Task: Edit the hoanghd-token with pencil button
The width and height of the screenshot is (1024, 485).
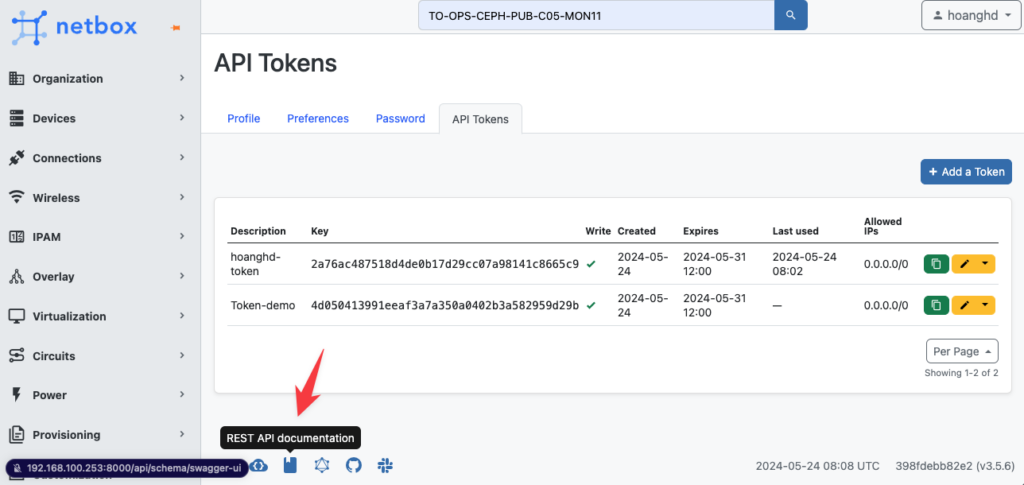Action: 965,264
